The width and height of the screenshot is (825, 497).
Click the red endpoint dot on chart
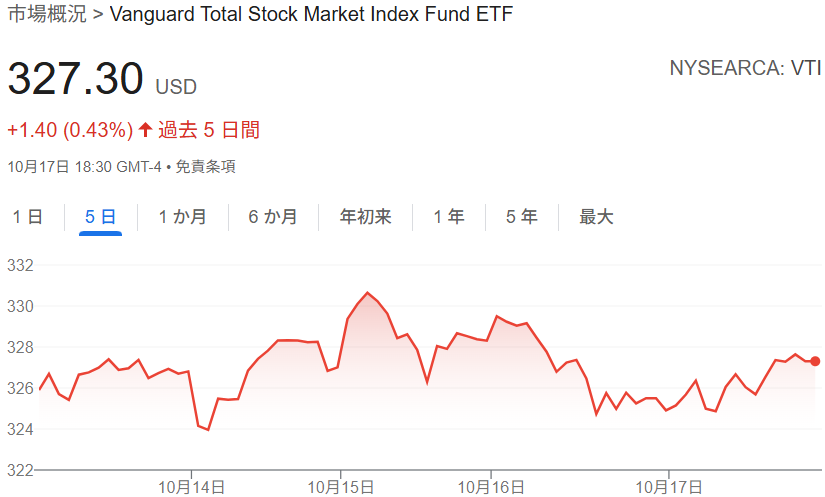pyautogui.click(x=815, y=361)
